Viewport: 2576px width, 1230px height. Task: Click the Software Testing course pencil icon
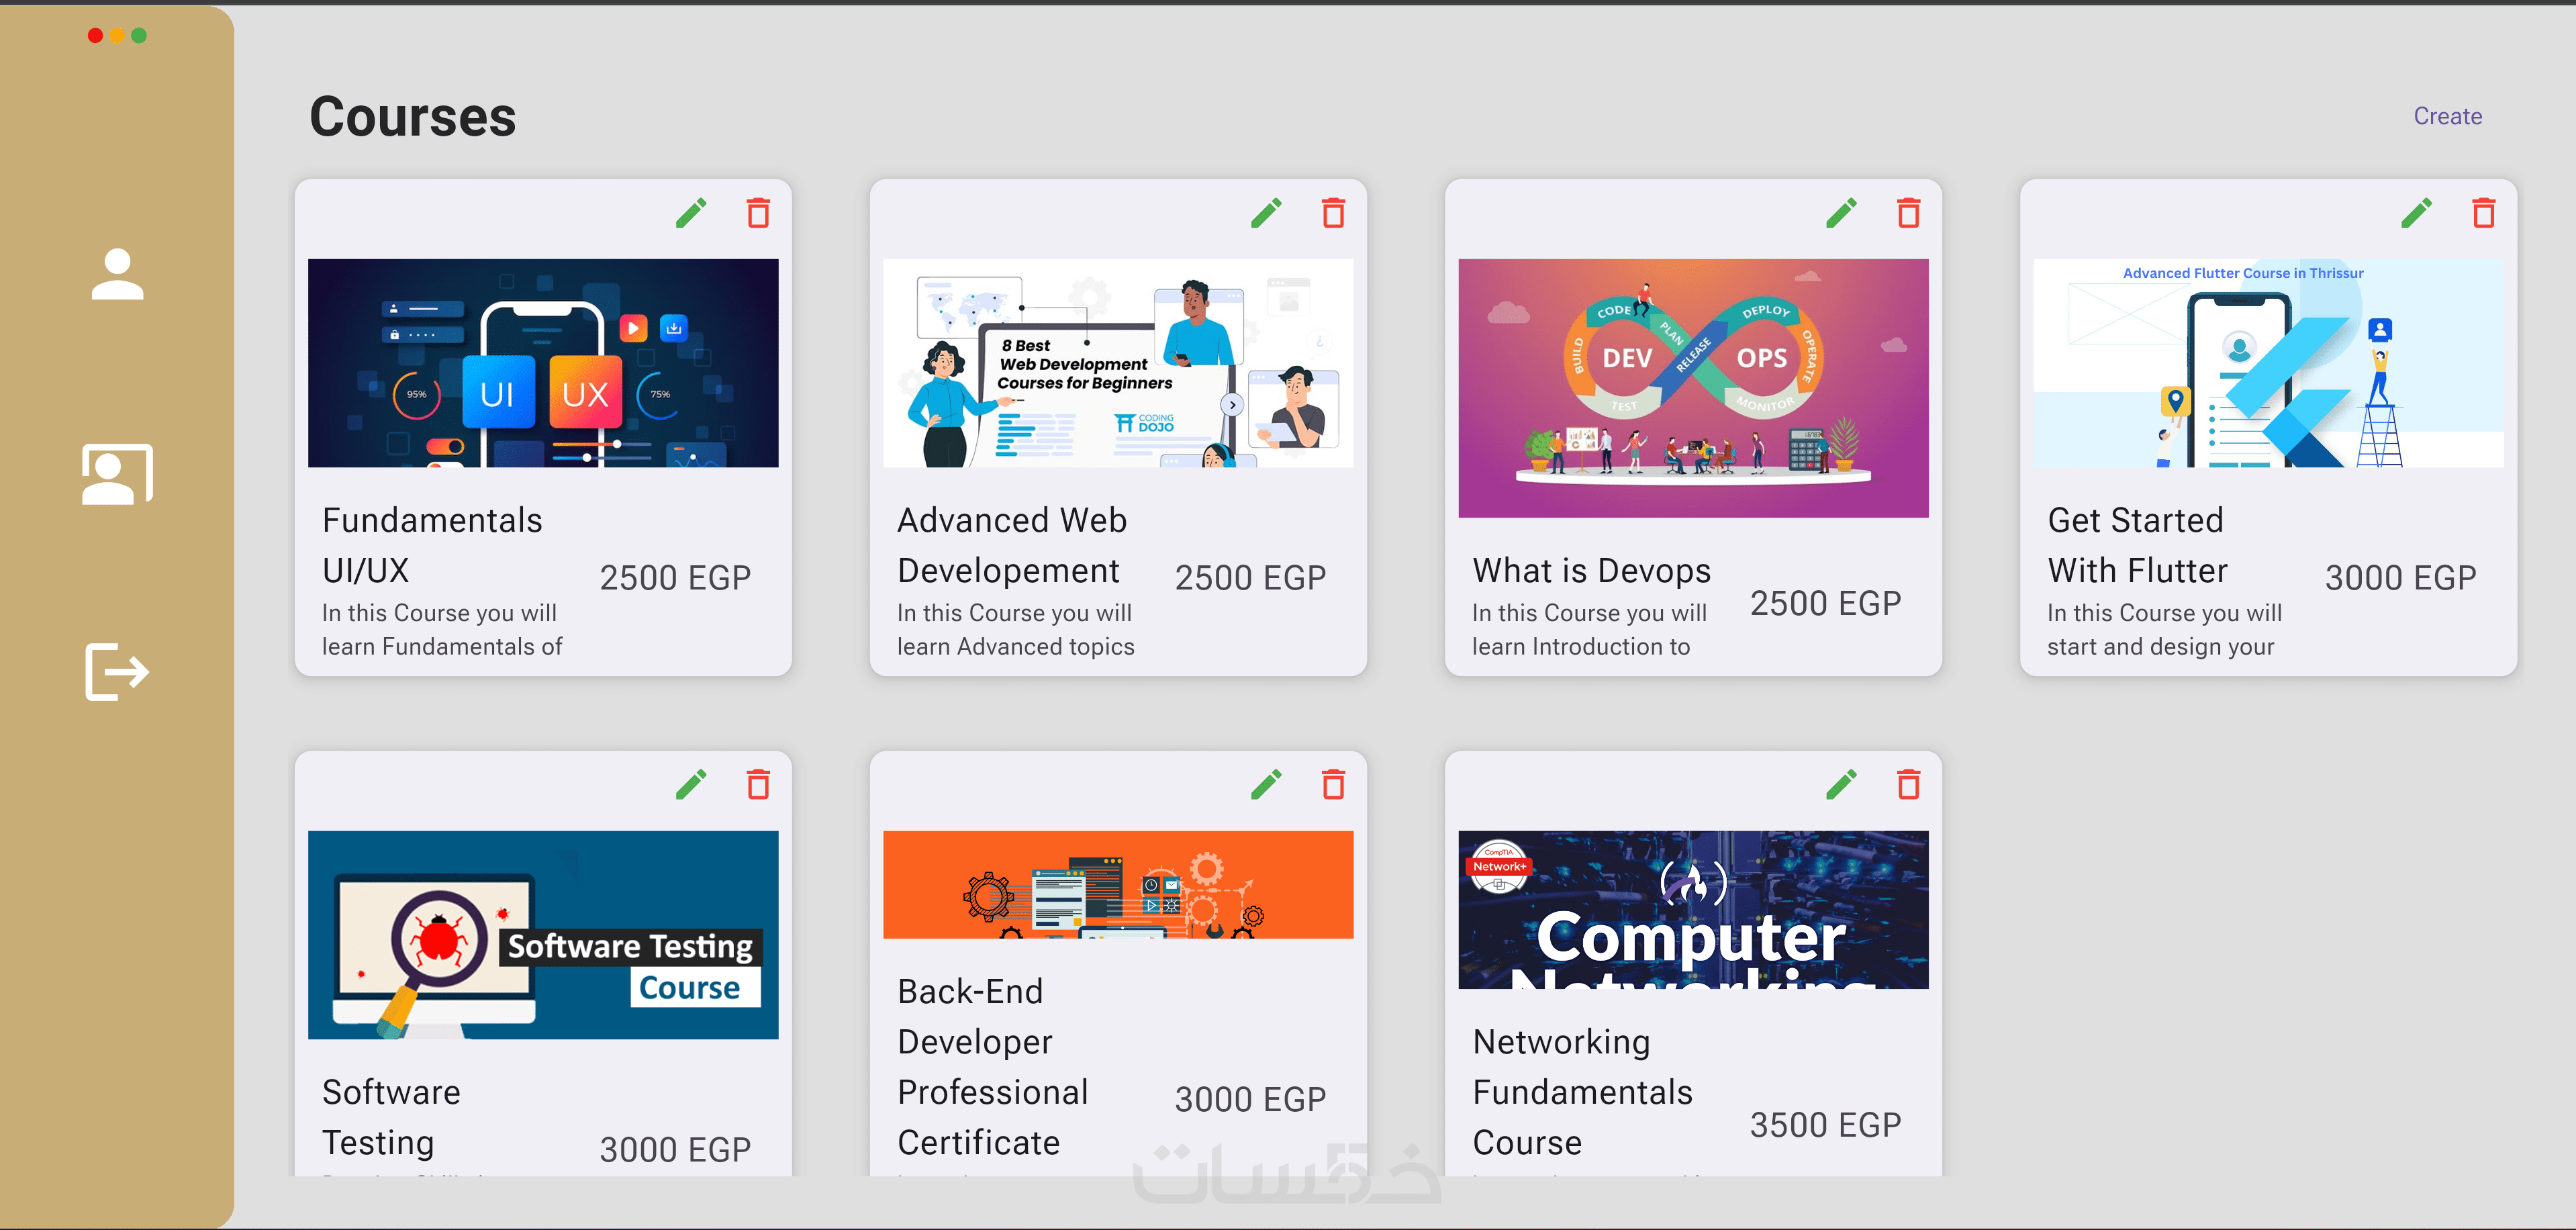click(691, 785)
